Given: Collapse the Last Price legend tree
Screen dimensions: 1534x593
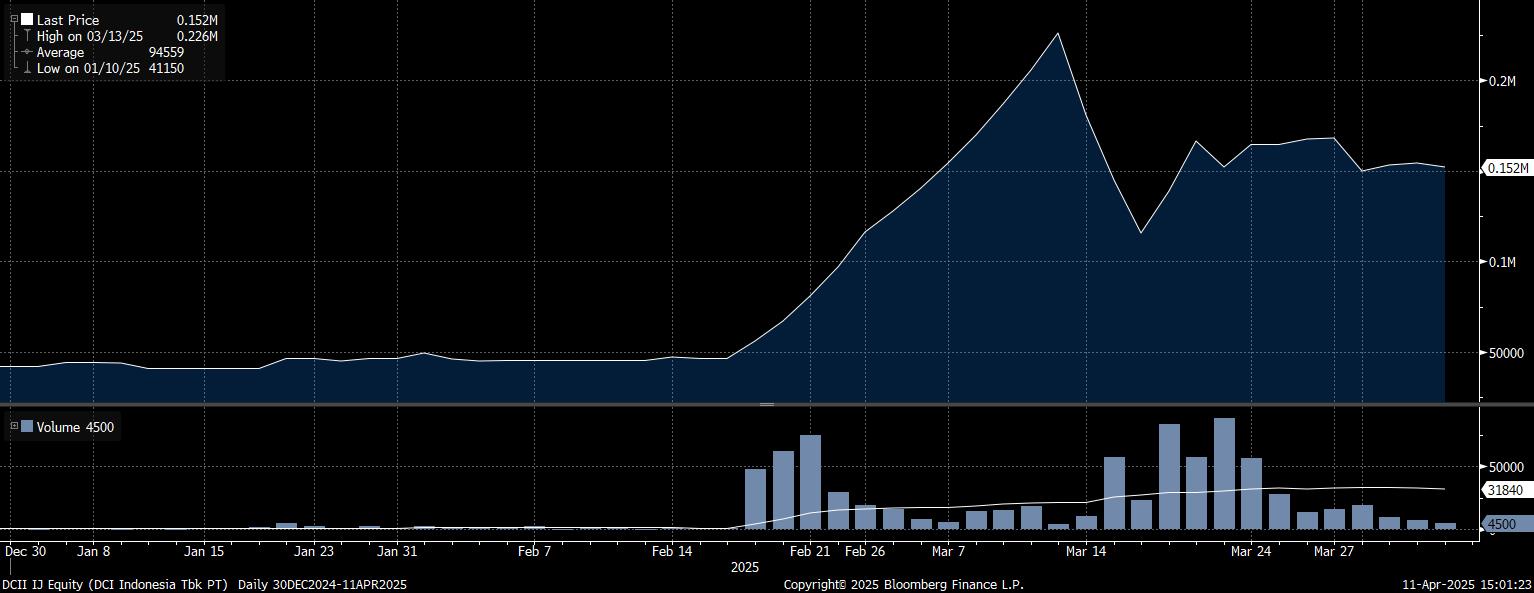Looking at the screenshot, I should (x=14, y=19).
